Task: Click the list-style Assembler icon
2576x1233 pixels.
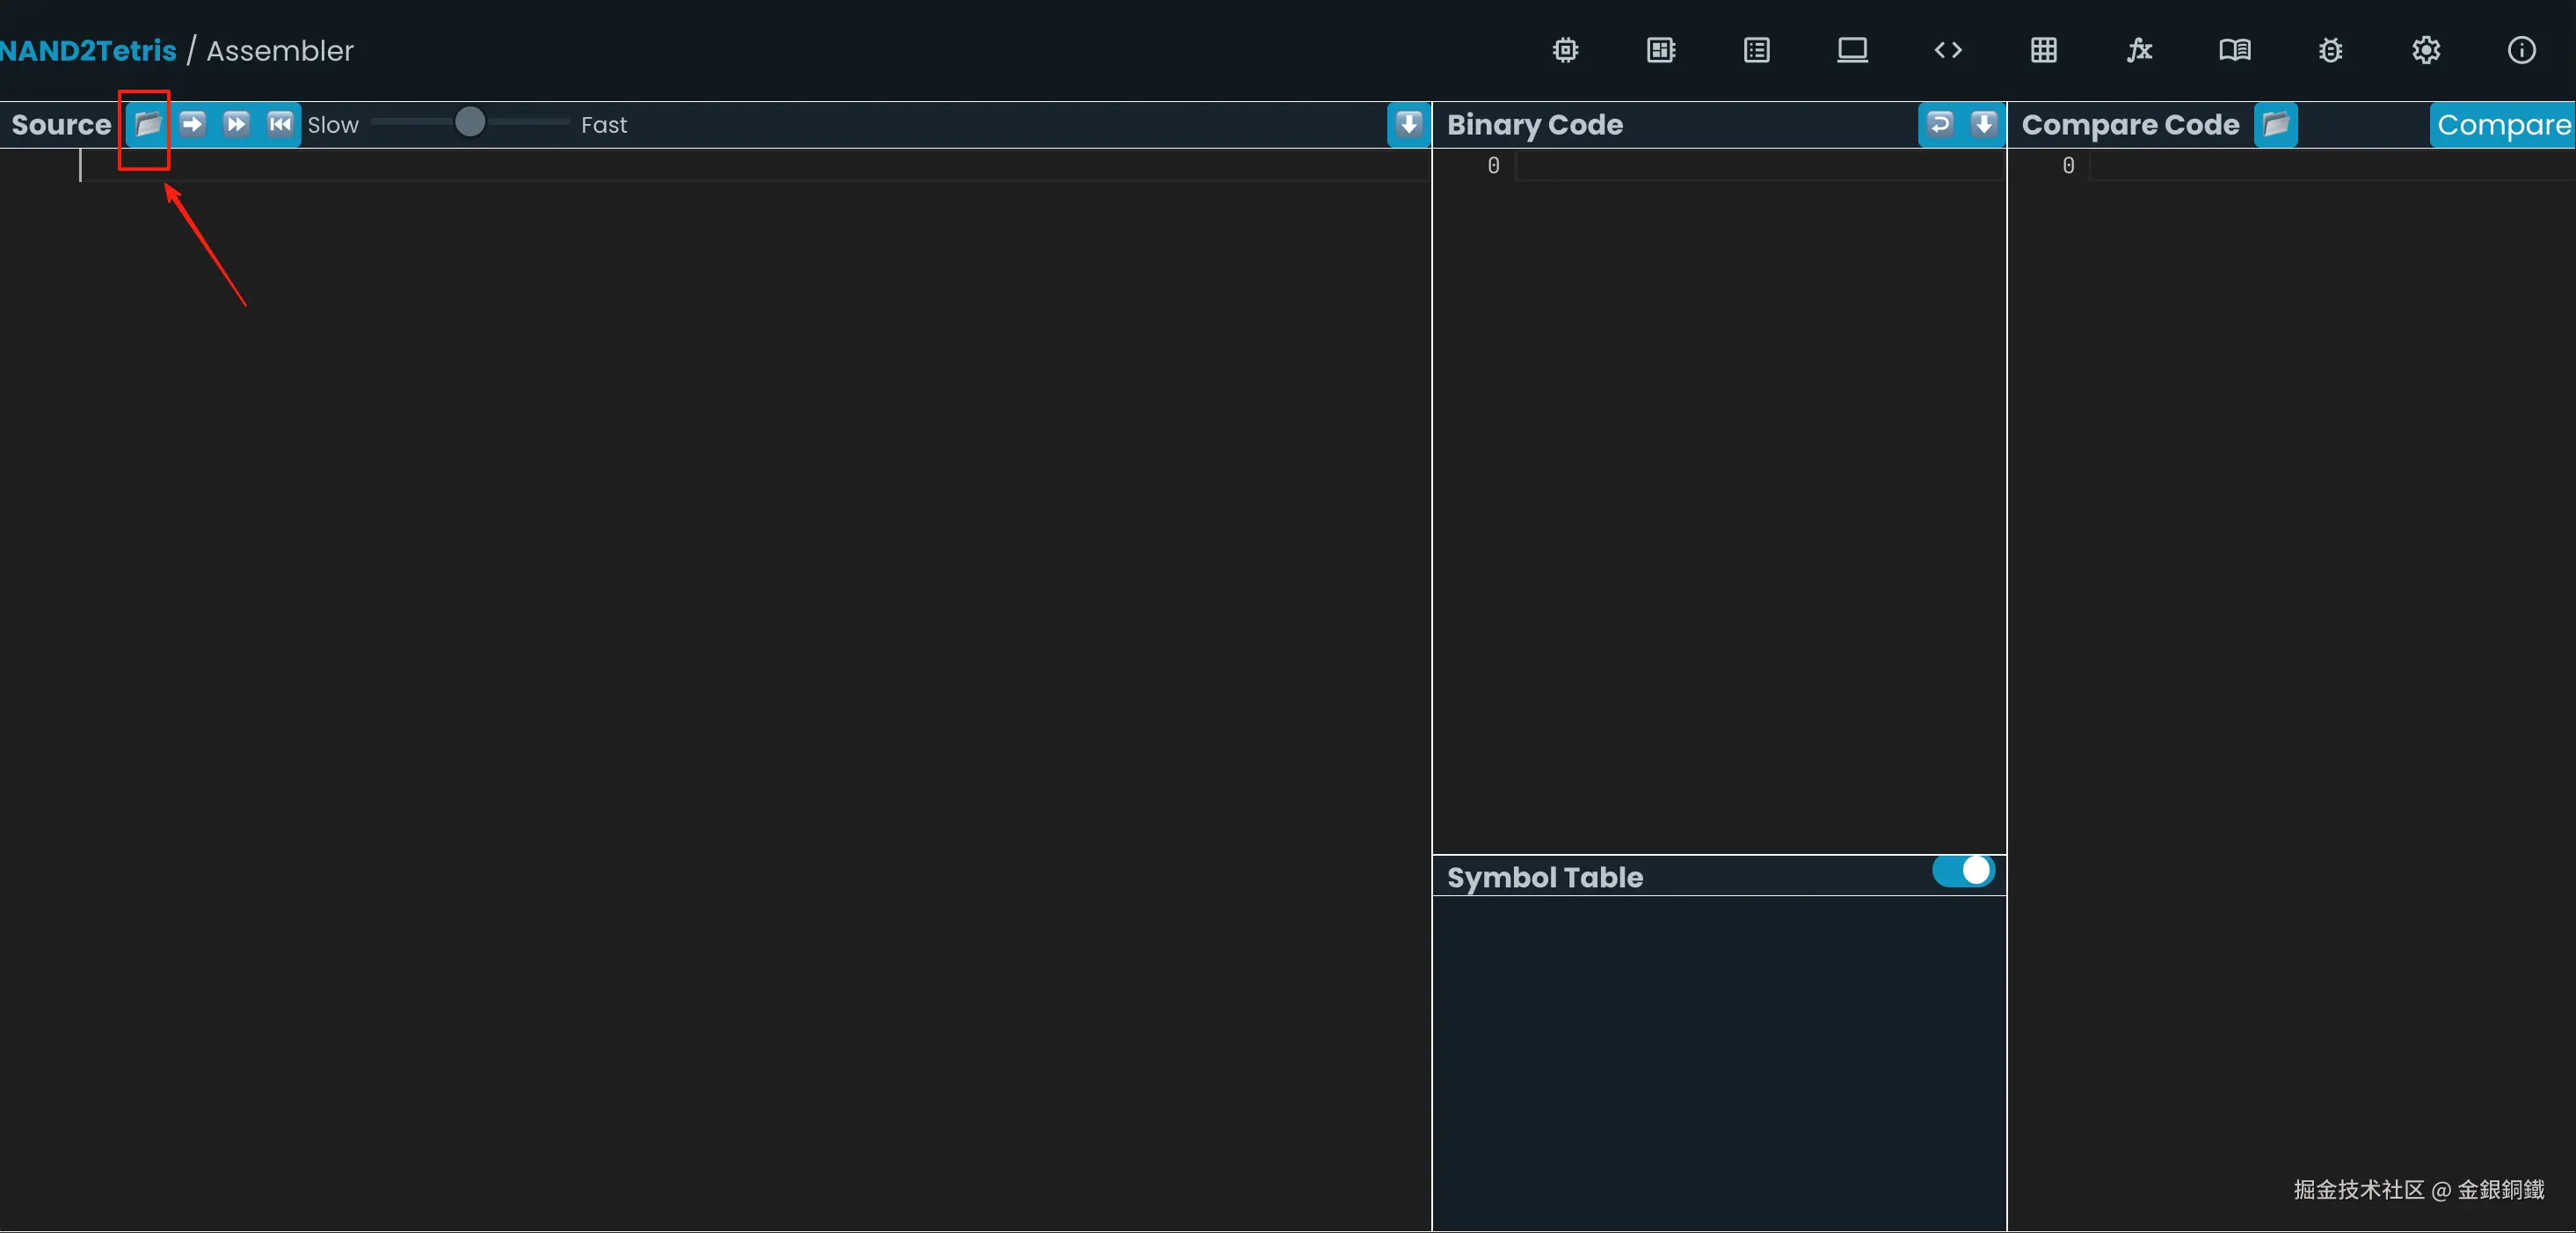Action: tap(1756, 50)
